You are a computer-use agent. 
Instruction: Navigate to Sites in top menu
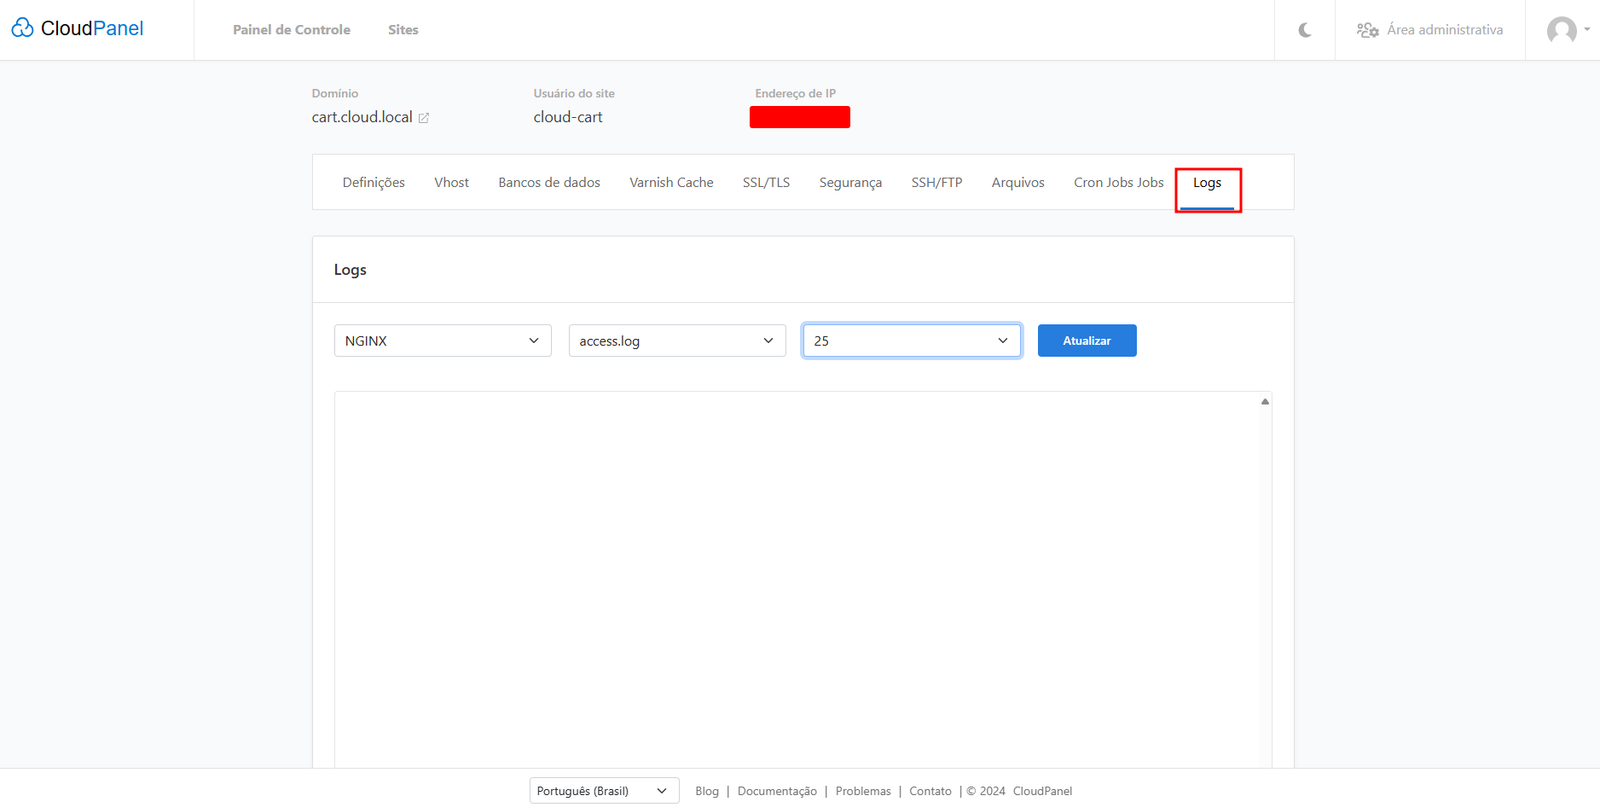(403, 30)
